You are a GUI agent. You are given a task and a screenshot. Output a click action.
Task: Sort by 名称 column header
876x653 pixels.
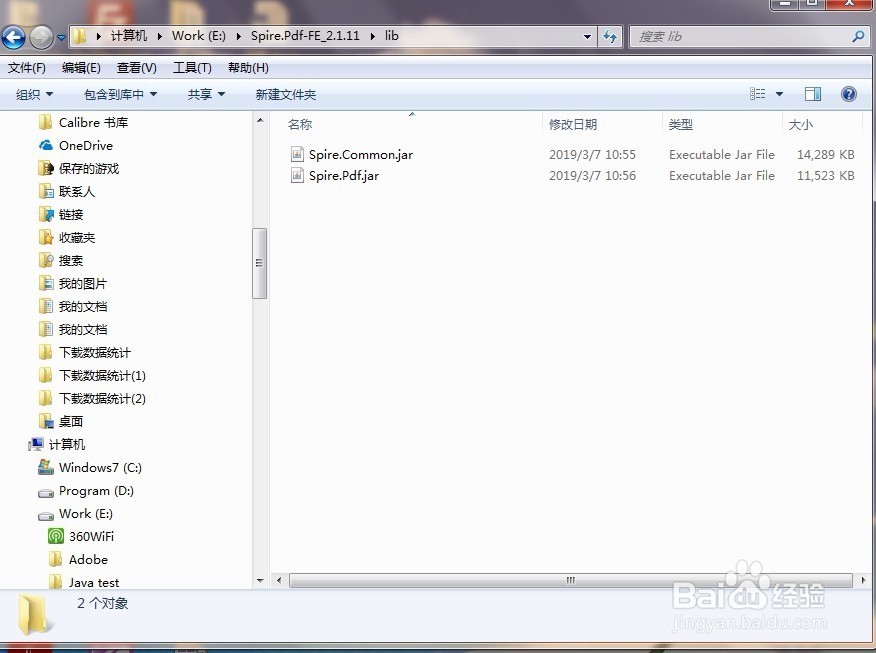tap(299, 125)
